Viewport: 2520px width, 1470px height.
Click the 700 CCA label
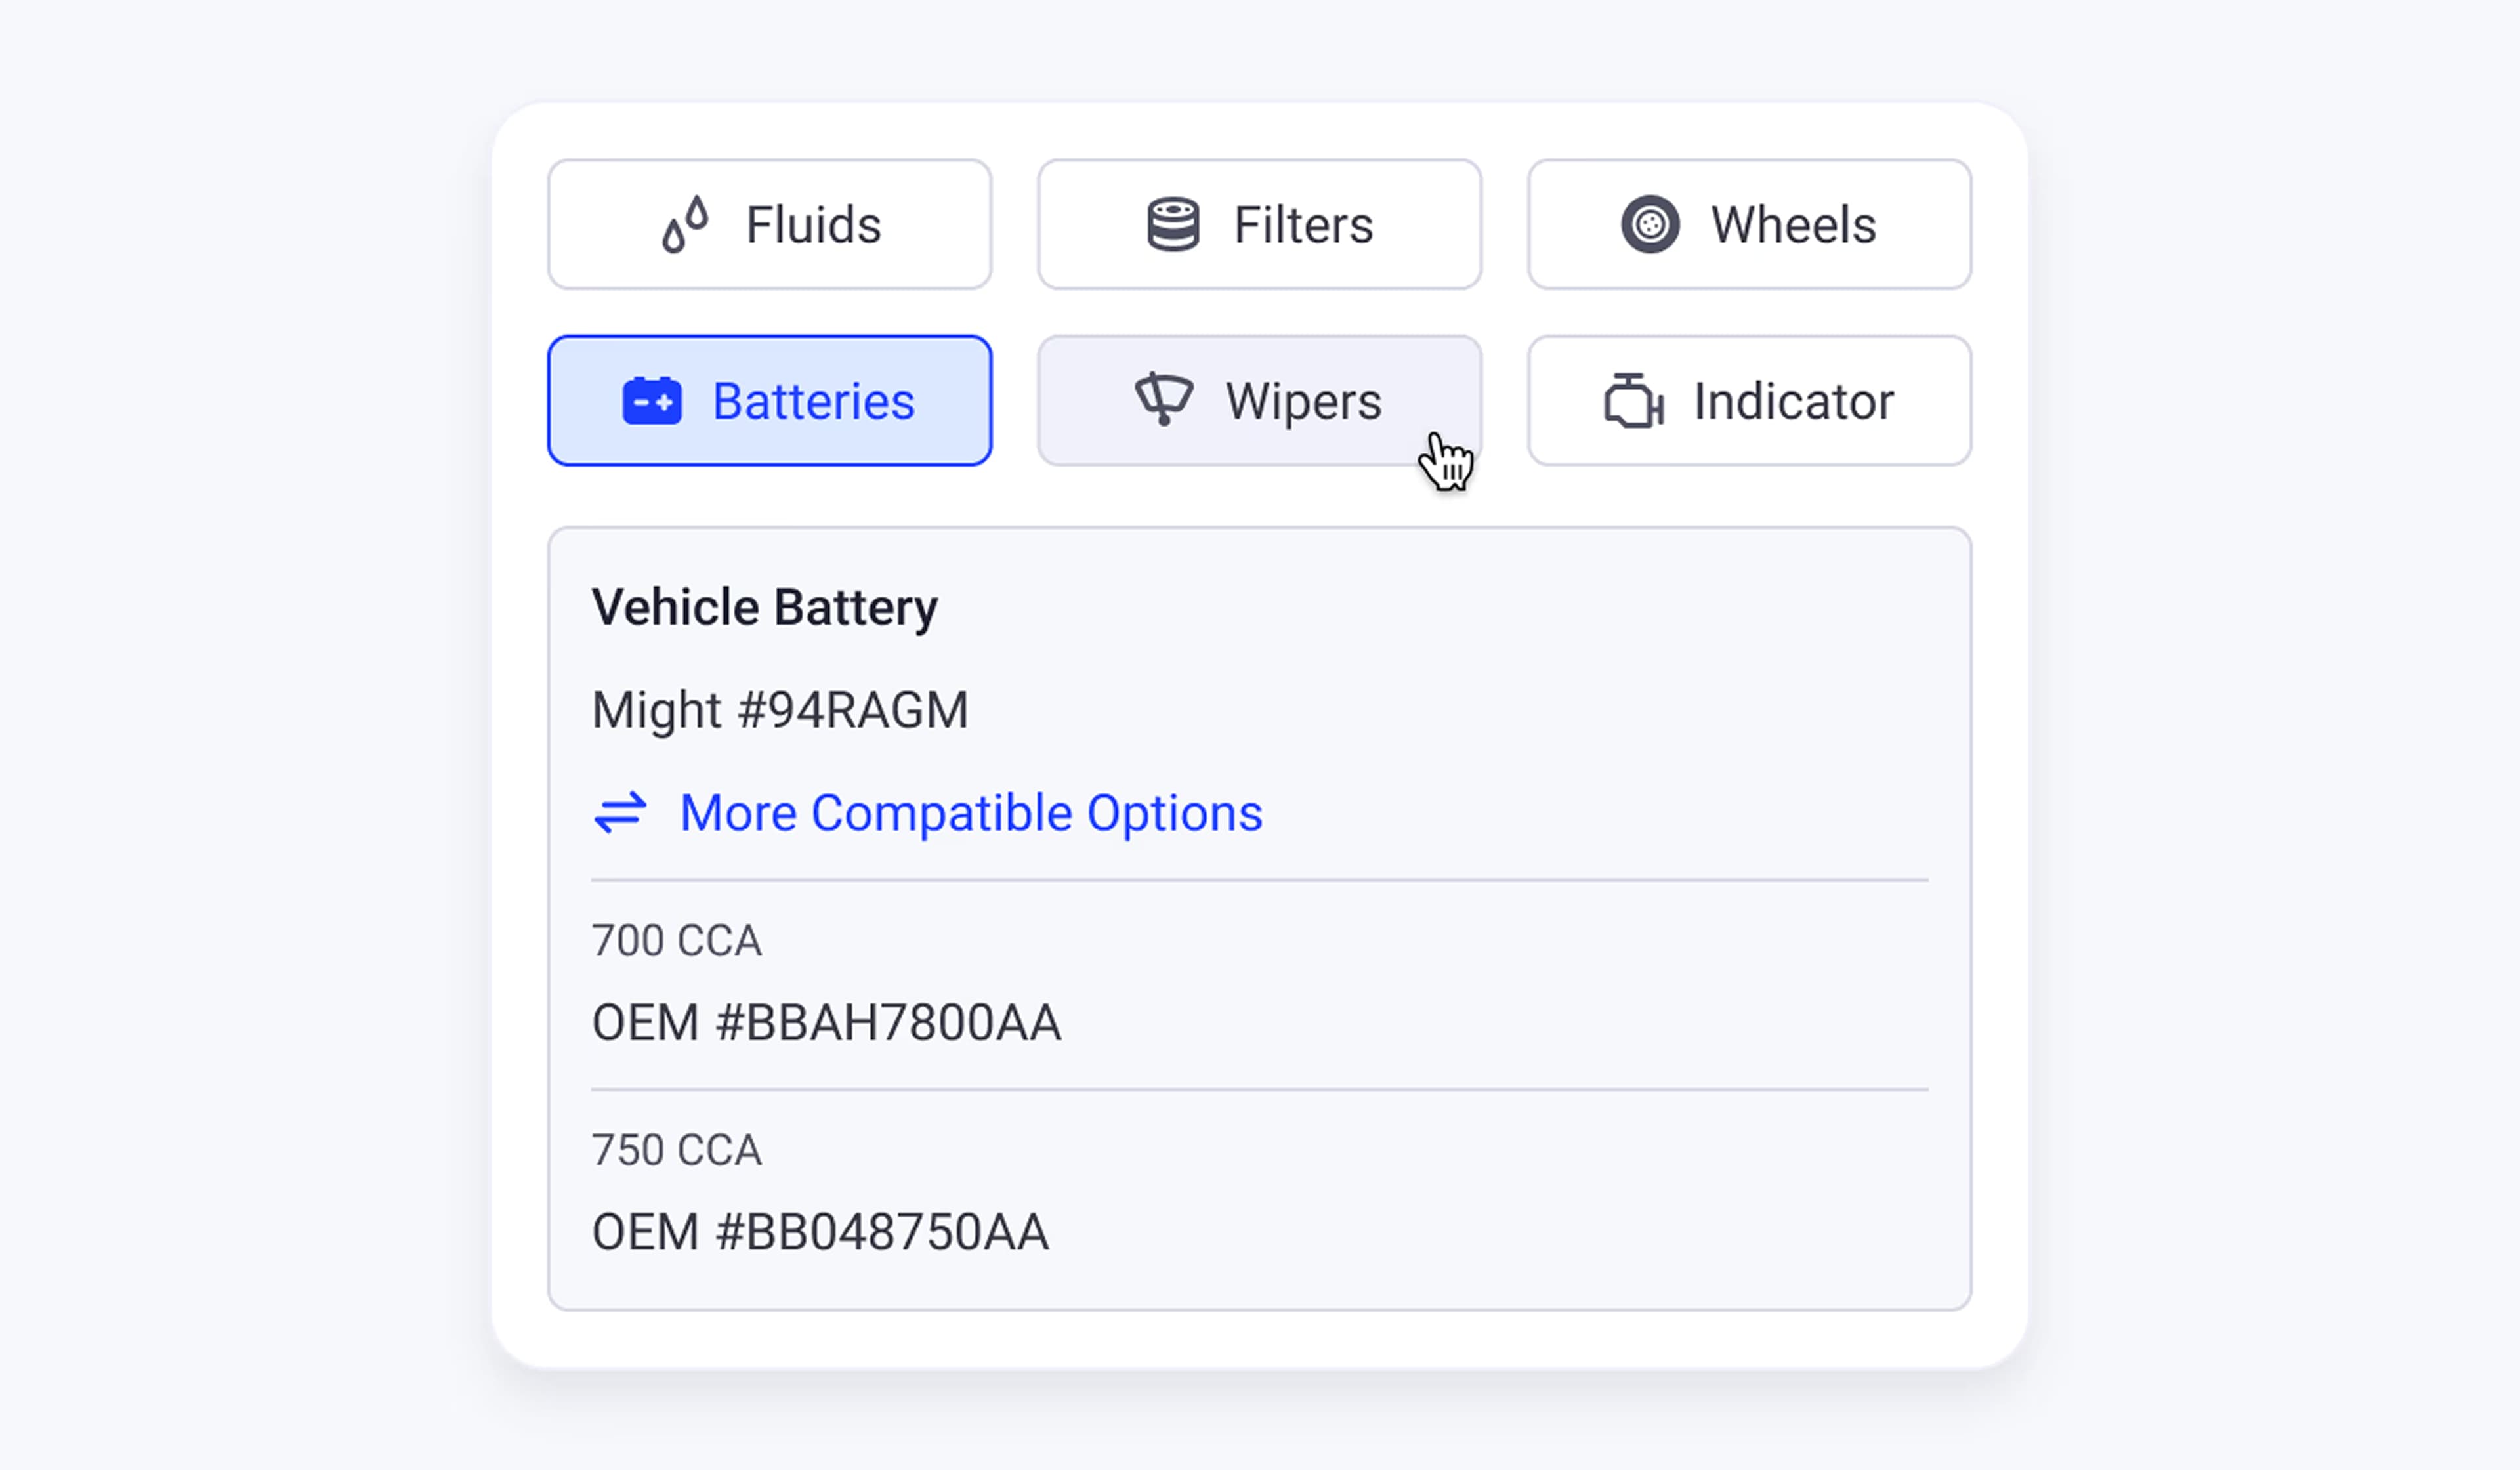point(677,941)
